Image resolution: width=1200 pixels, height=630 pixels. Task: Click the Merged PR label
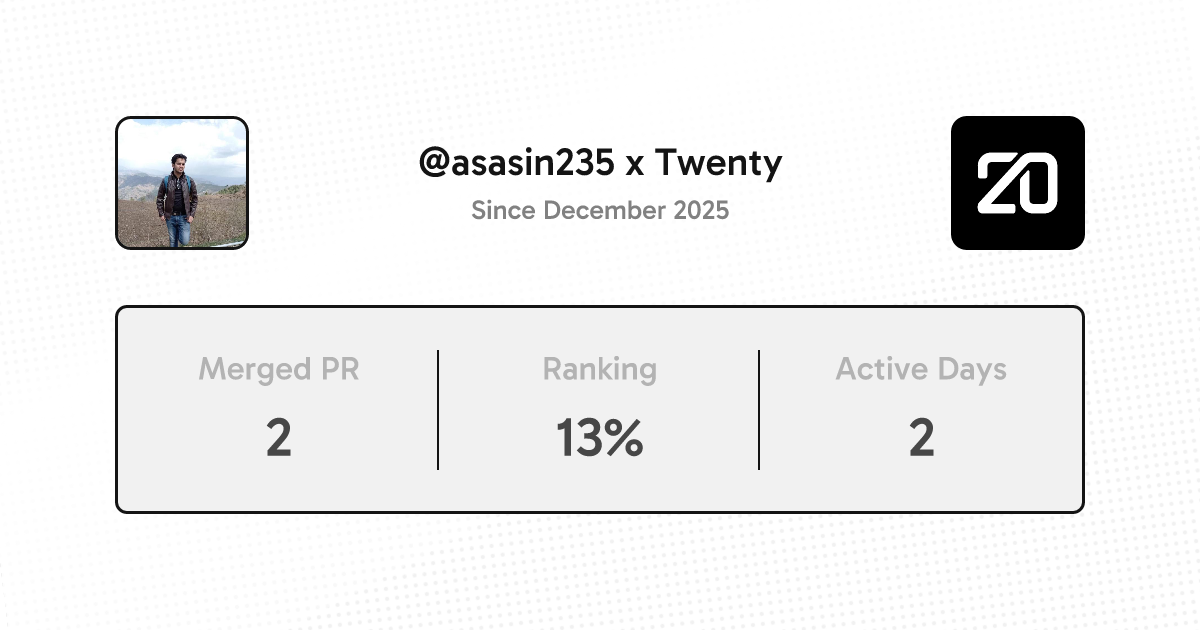[278, 369]
